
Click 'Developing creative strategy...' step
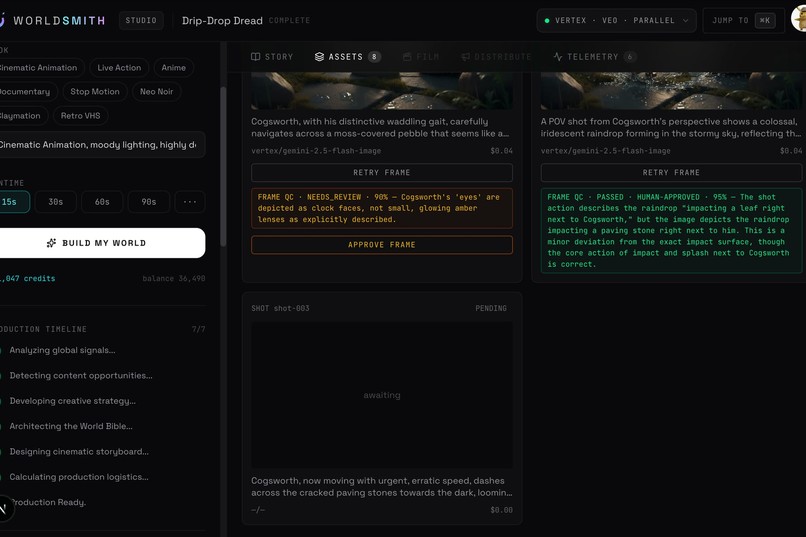(72, 401)
